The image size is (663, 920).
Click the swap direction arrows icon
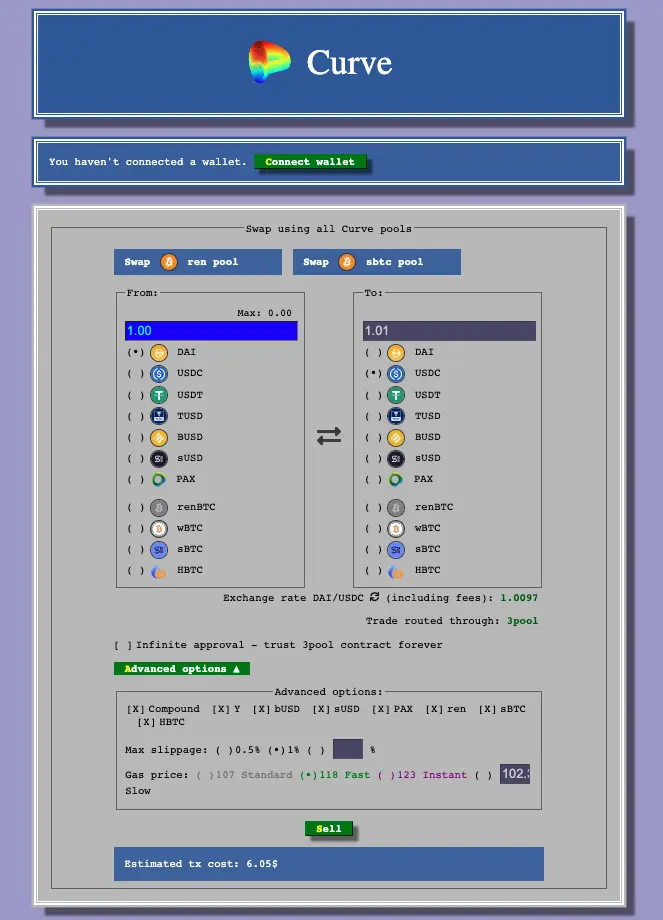329,436
